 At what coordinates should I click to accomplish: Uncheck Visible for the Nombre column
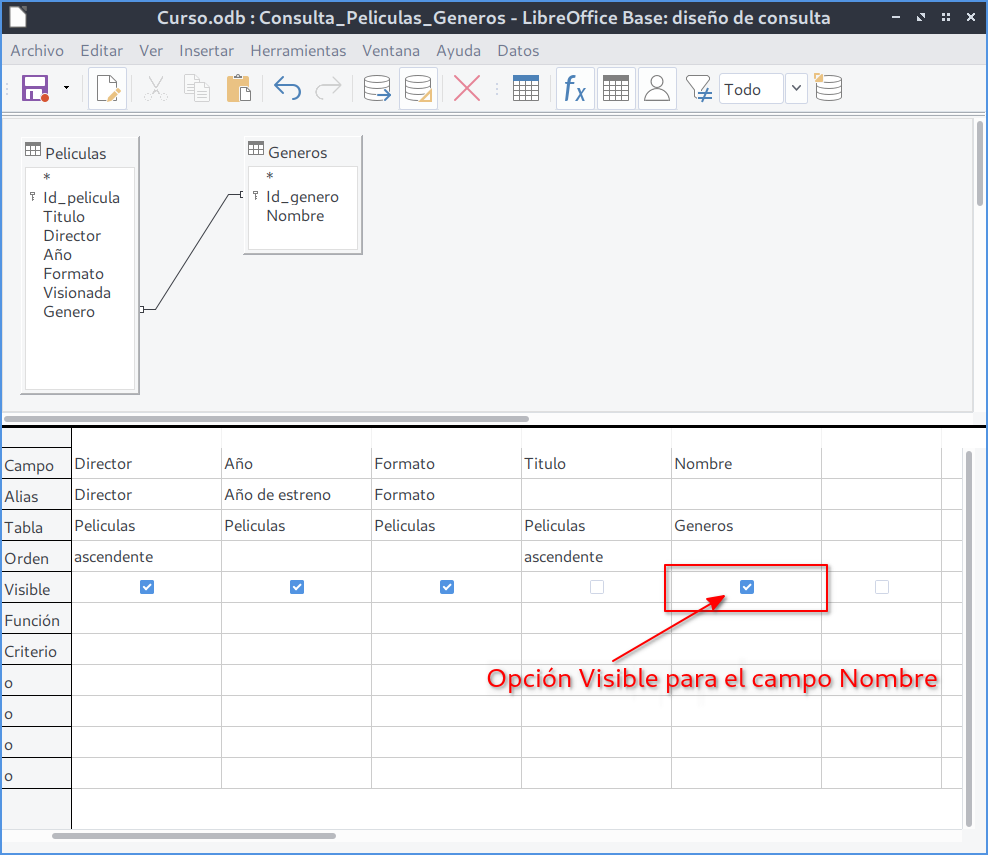pos(747,587)
